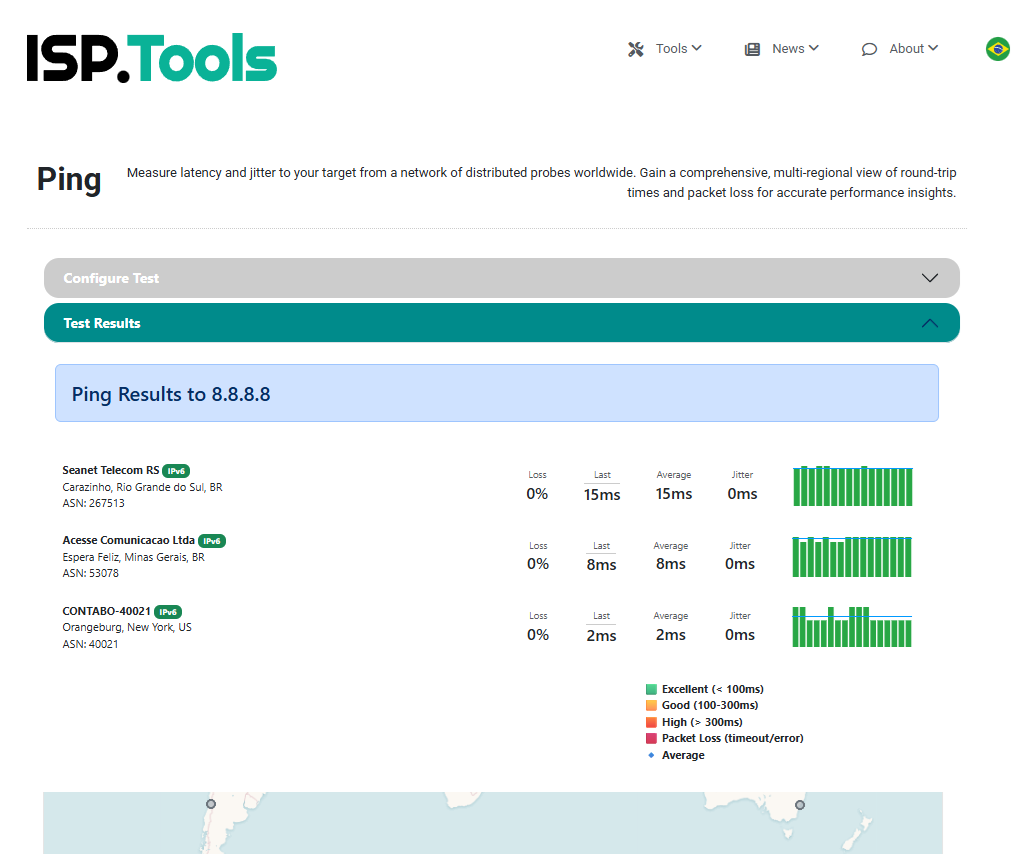Sort by the Last column for Seanet
This screenshot has height=854, width=1016.
pyautogui.click(x=601, y=475)
